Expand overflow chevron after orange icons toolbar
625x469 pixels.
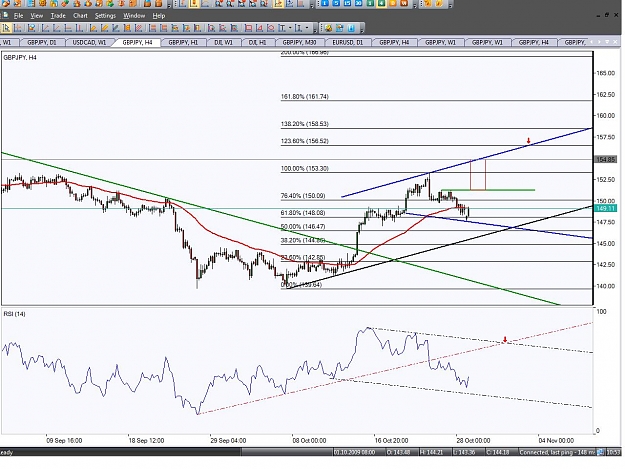pos(450,6)
